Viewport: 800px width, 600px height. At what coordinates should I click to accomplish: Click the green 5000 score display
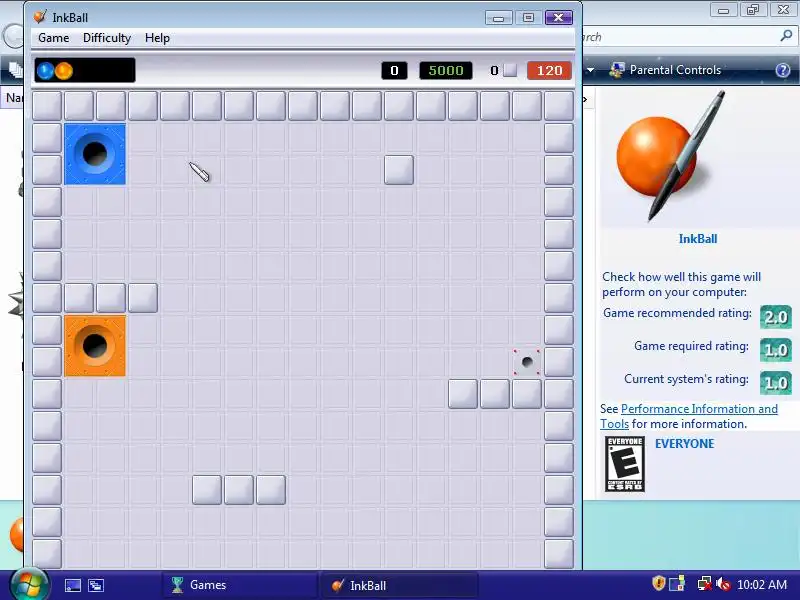pyautogui.click(x=446, y=70)
